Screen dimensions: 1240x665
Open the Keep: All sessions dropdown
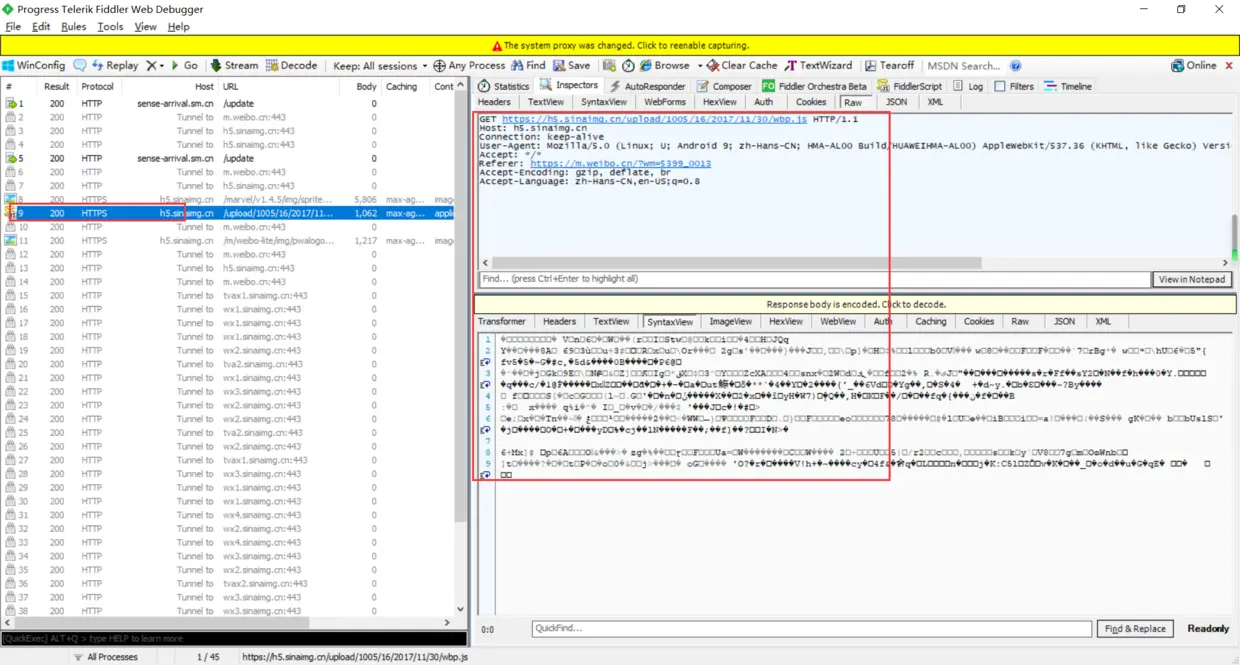pos(380,65)
